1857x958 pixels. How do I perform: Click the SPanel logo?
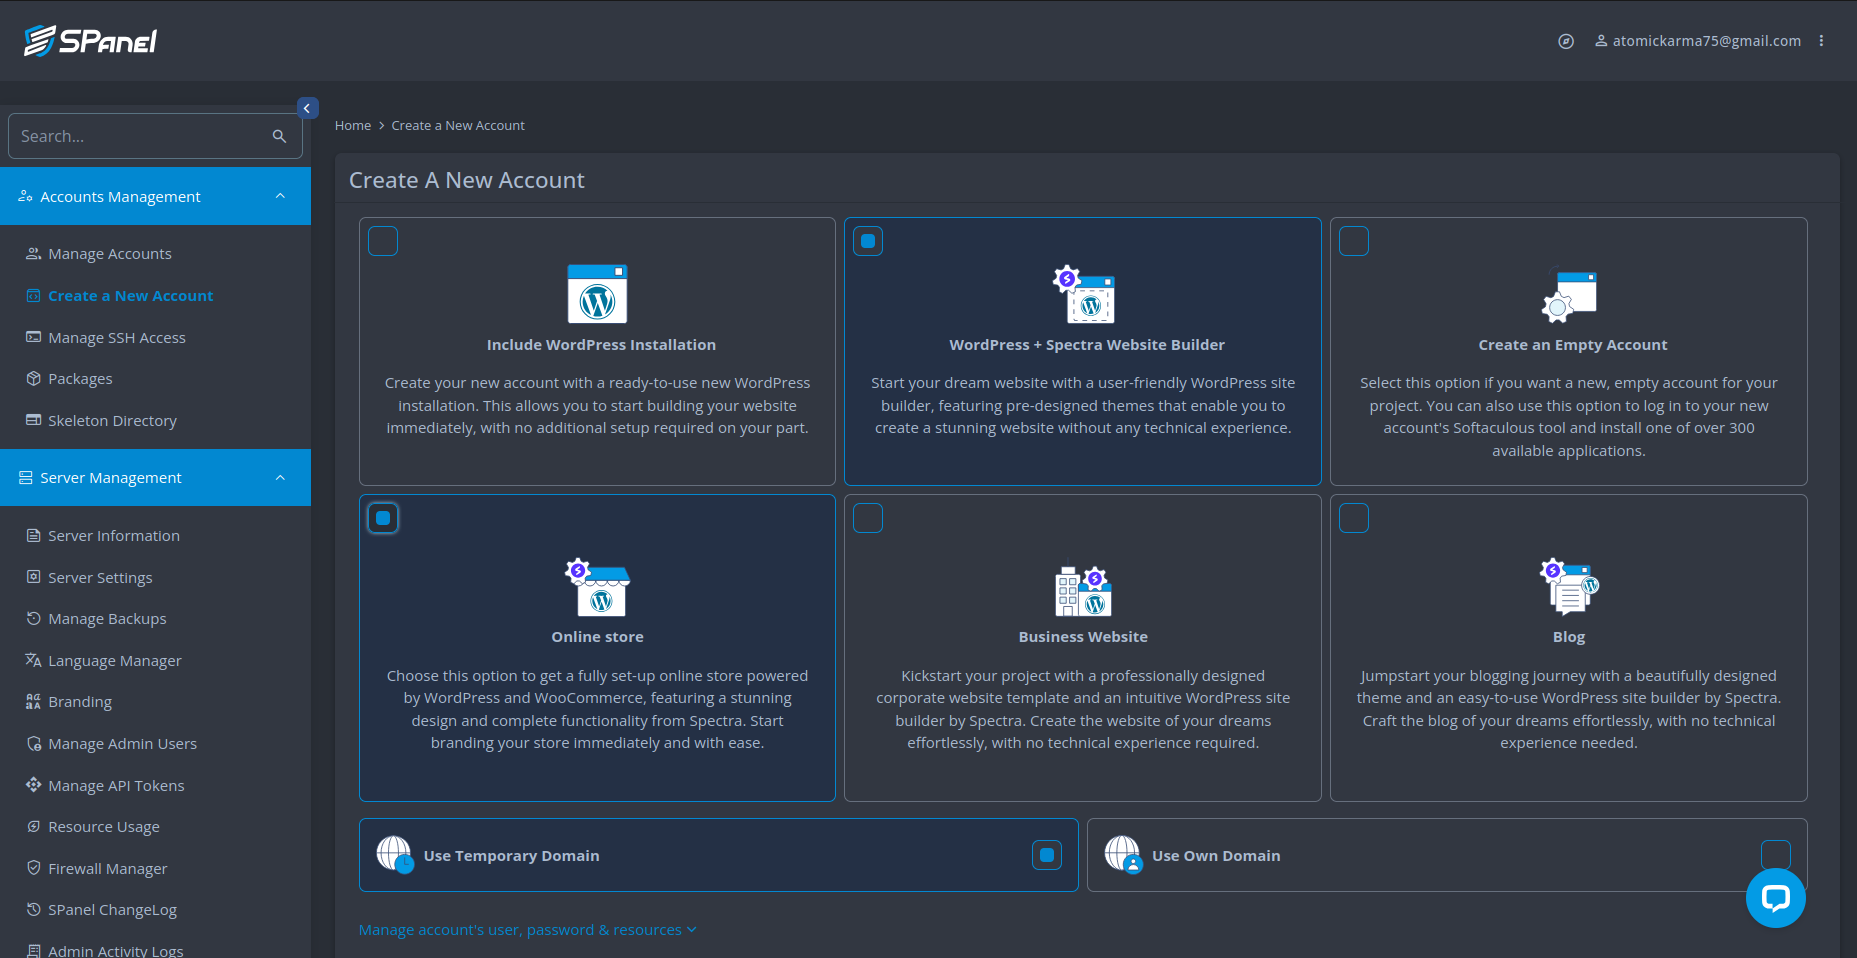point(88,40)
